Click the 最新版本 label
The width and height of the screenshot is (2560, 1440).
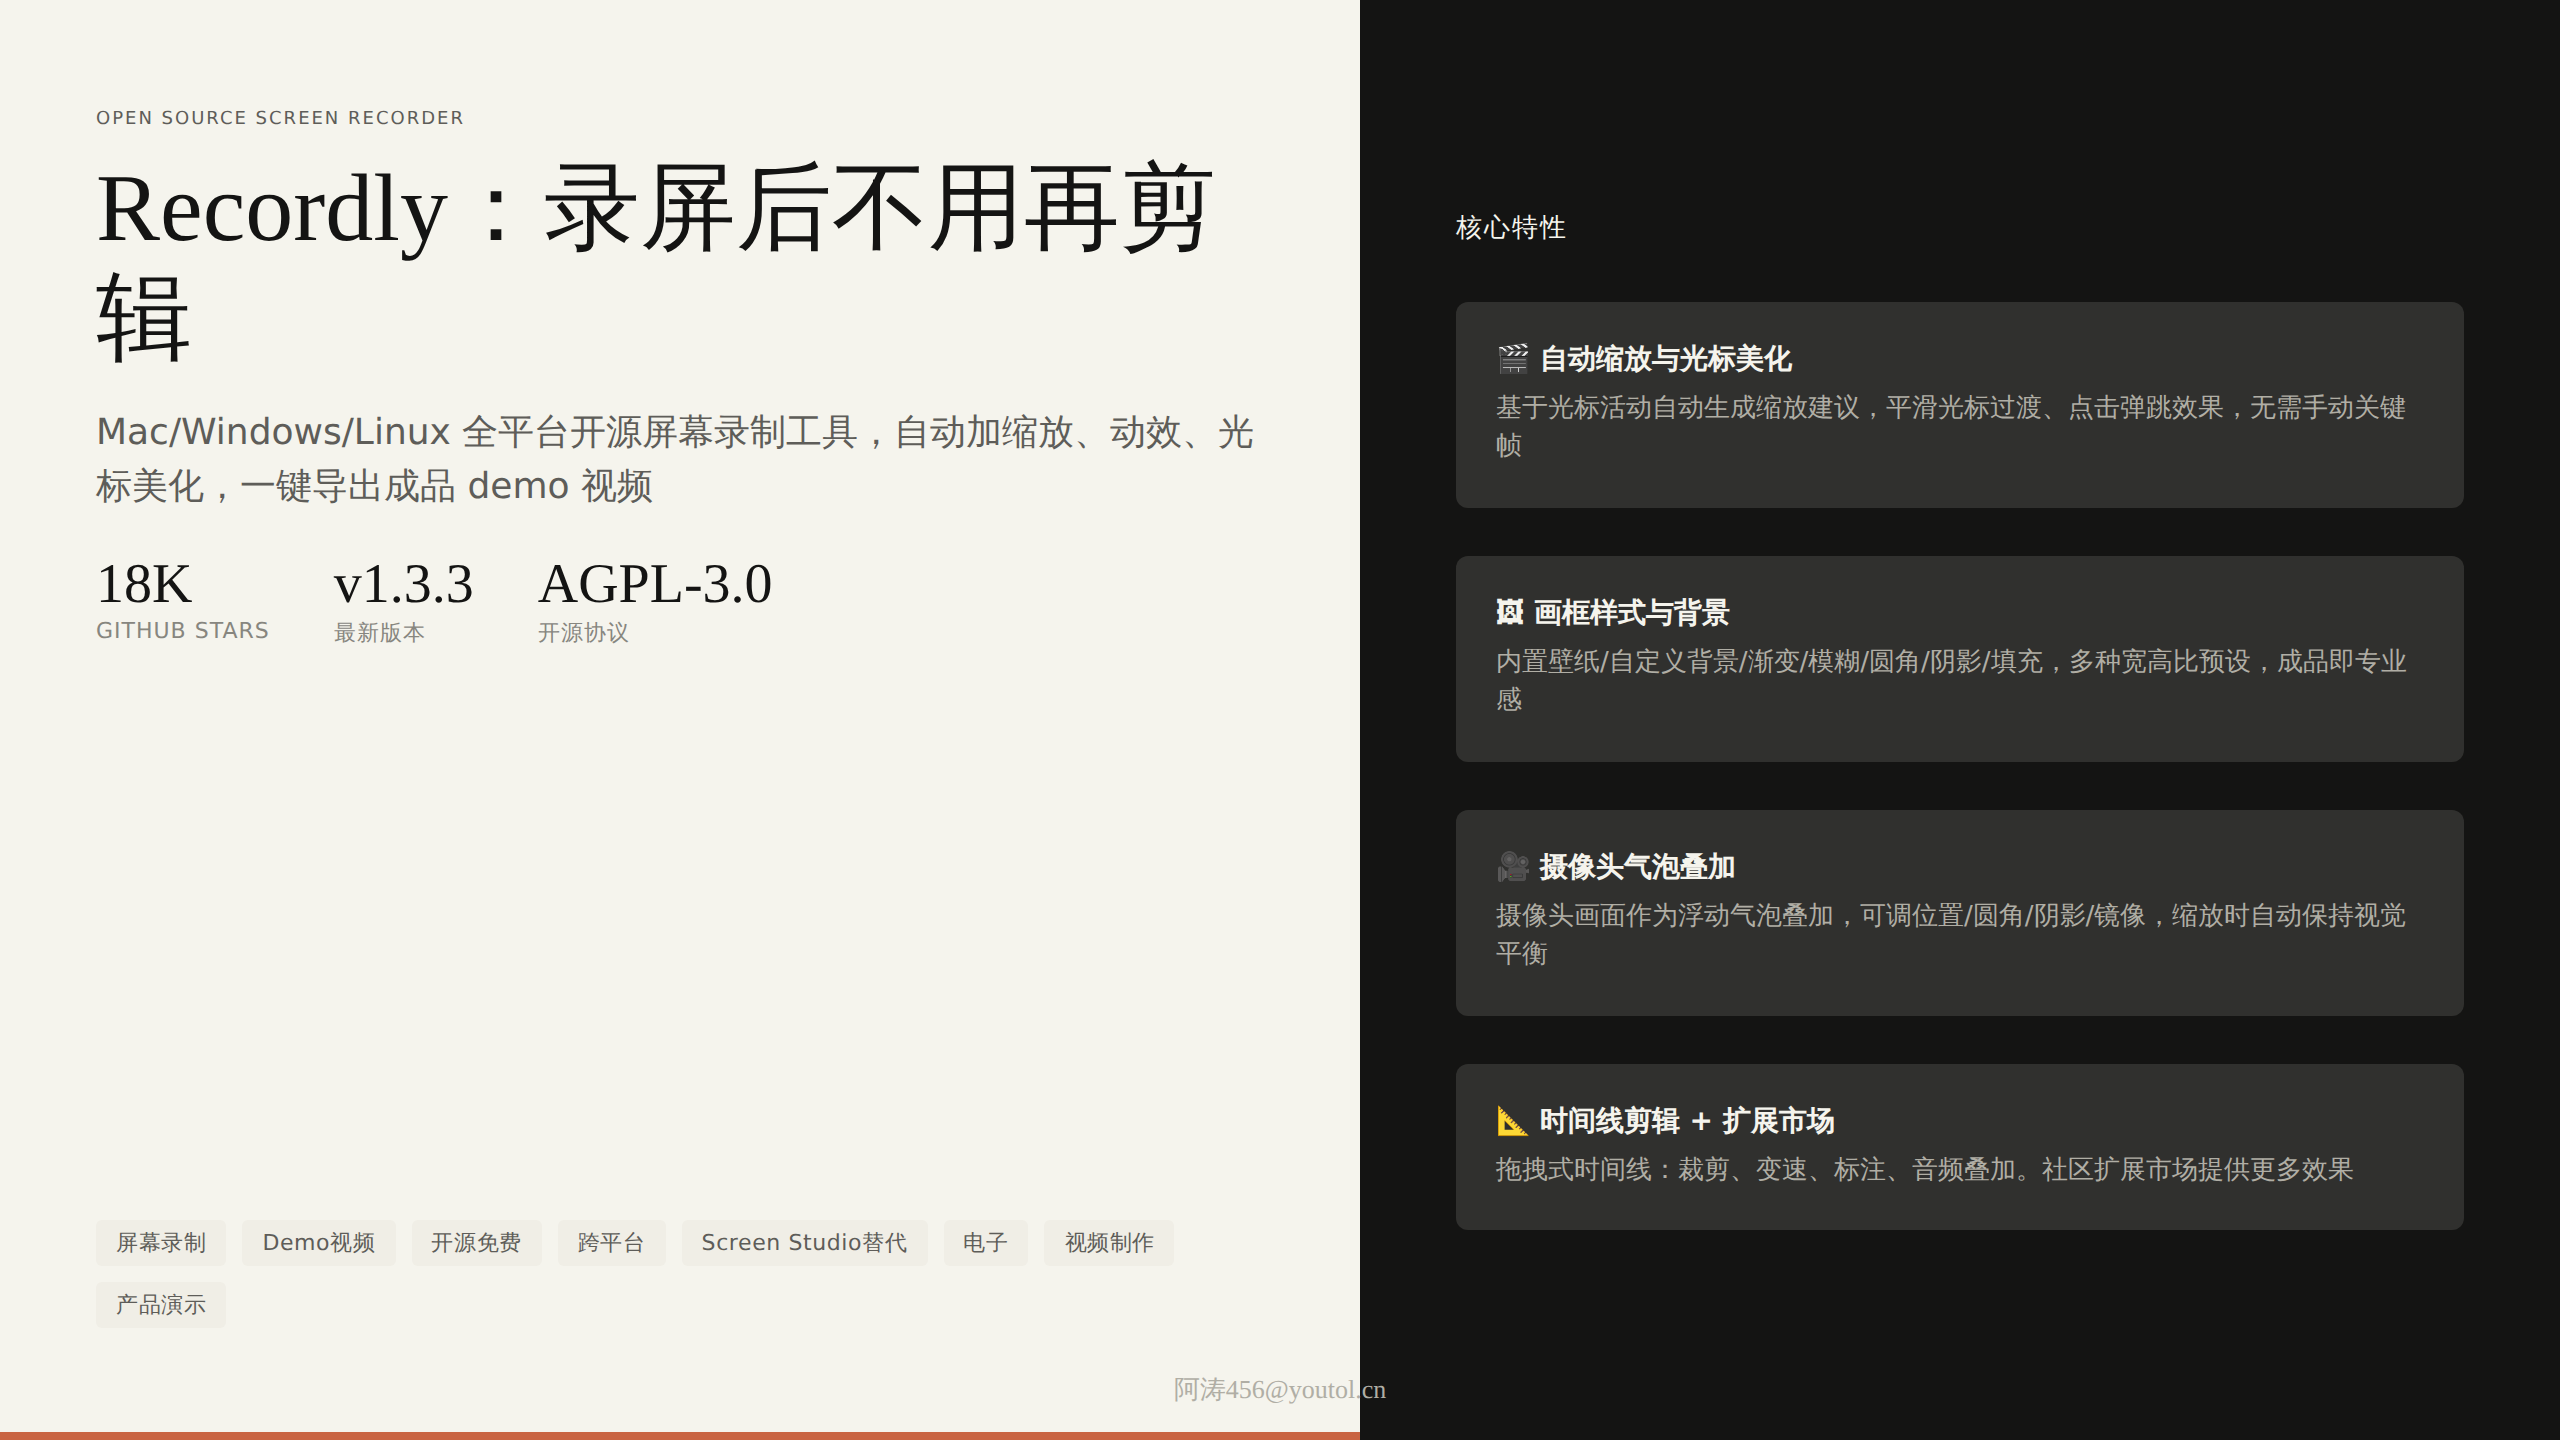coord(379,632)
